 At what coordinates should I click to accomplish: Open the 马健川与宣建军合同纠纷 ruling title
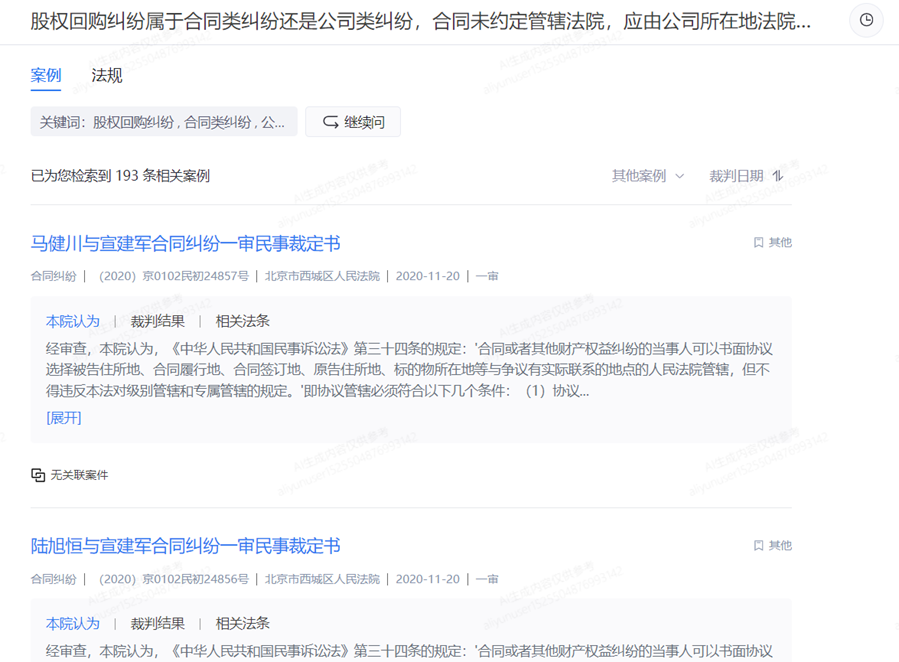[x=186, y=244]
